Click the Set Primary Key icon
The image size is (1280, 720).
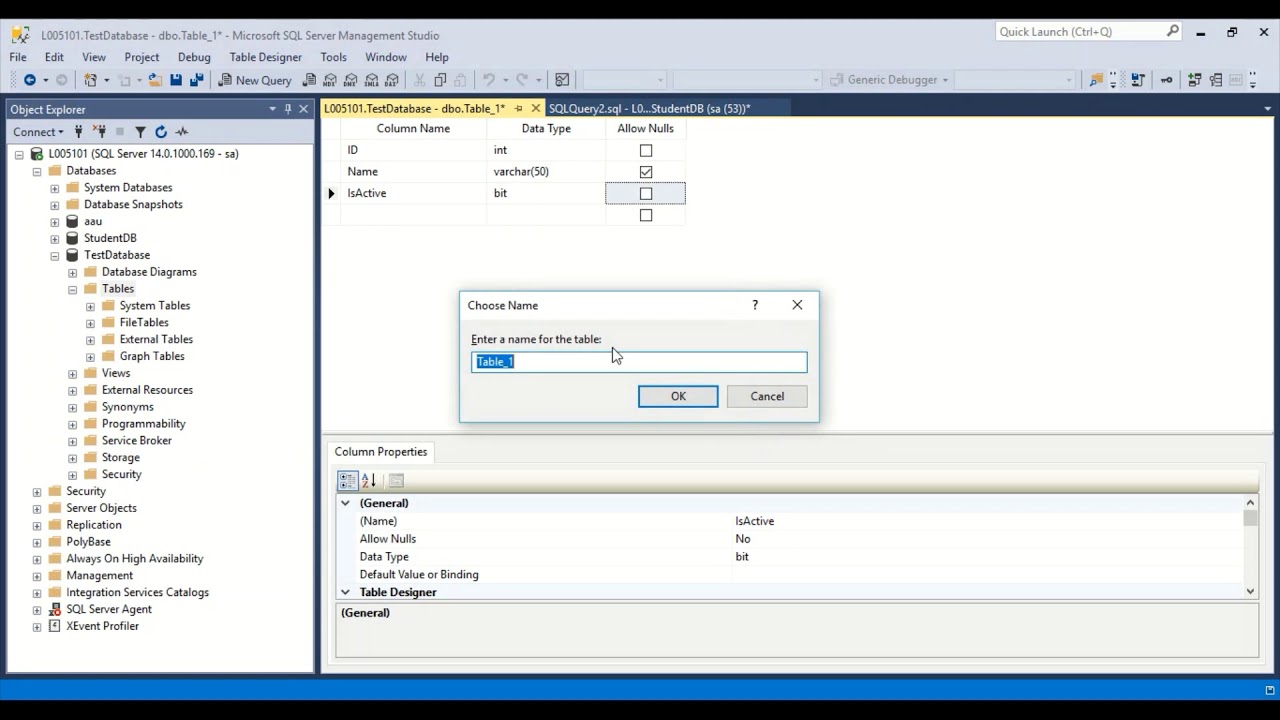[x=1167, y=80]
